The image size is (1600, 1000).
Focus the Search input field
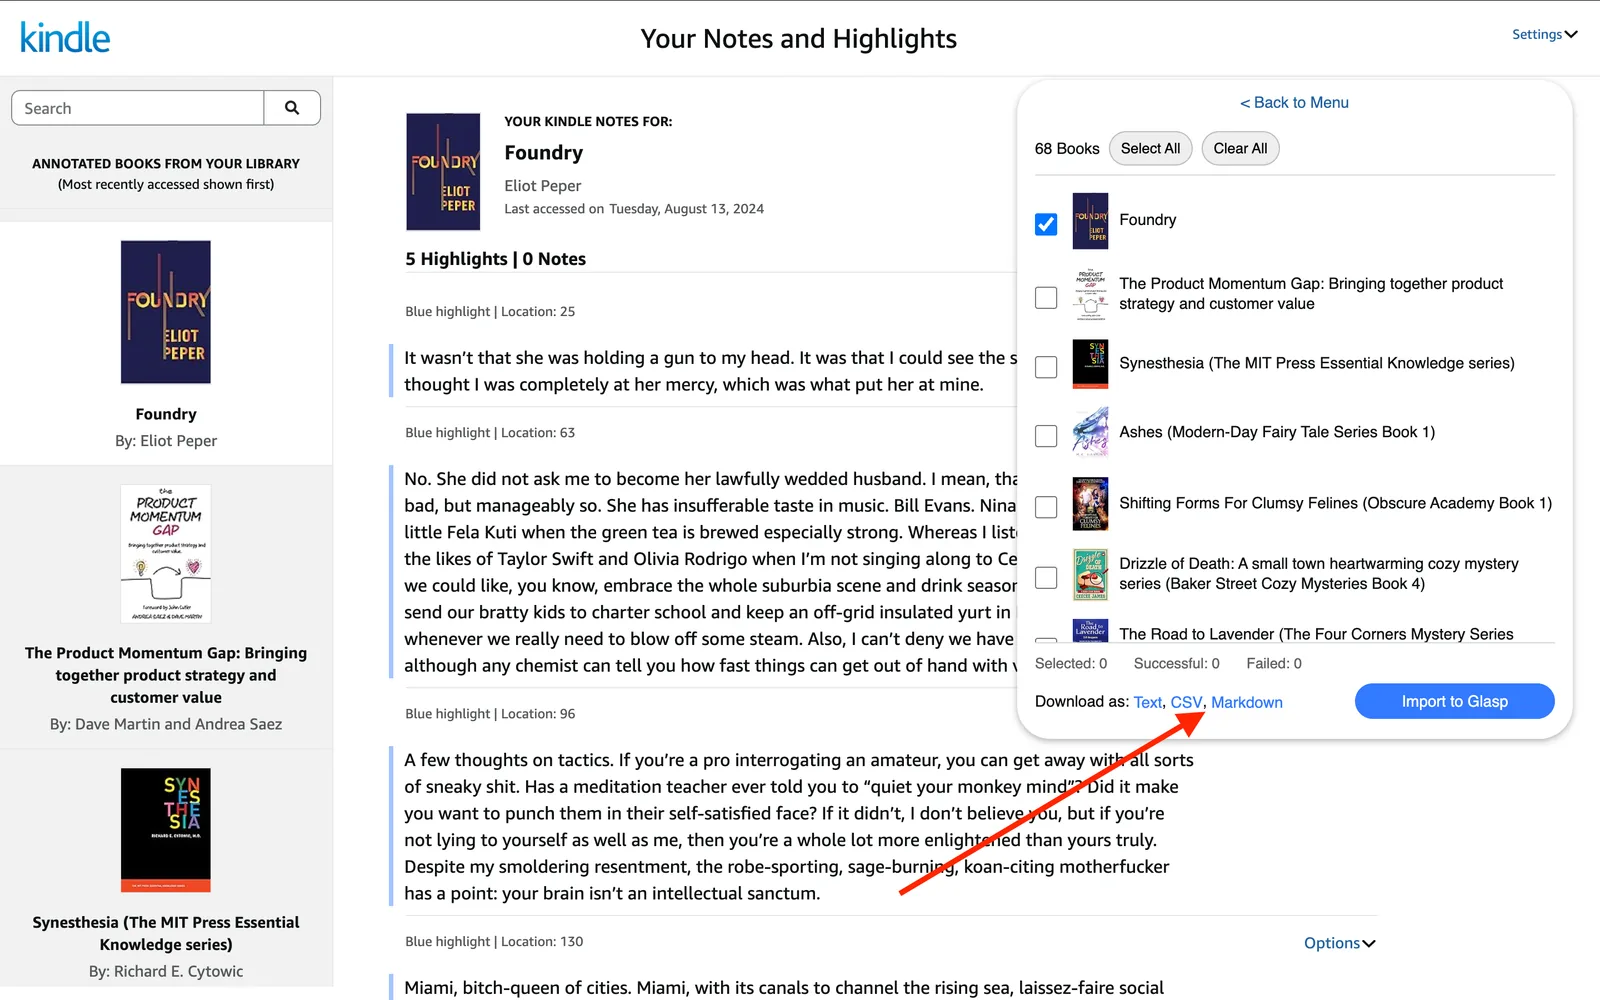[x=138, y=108]
